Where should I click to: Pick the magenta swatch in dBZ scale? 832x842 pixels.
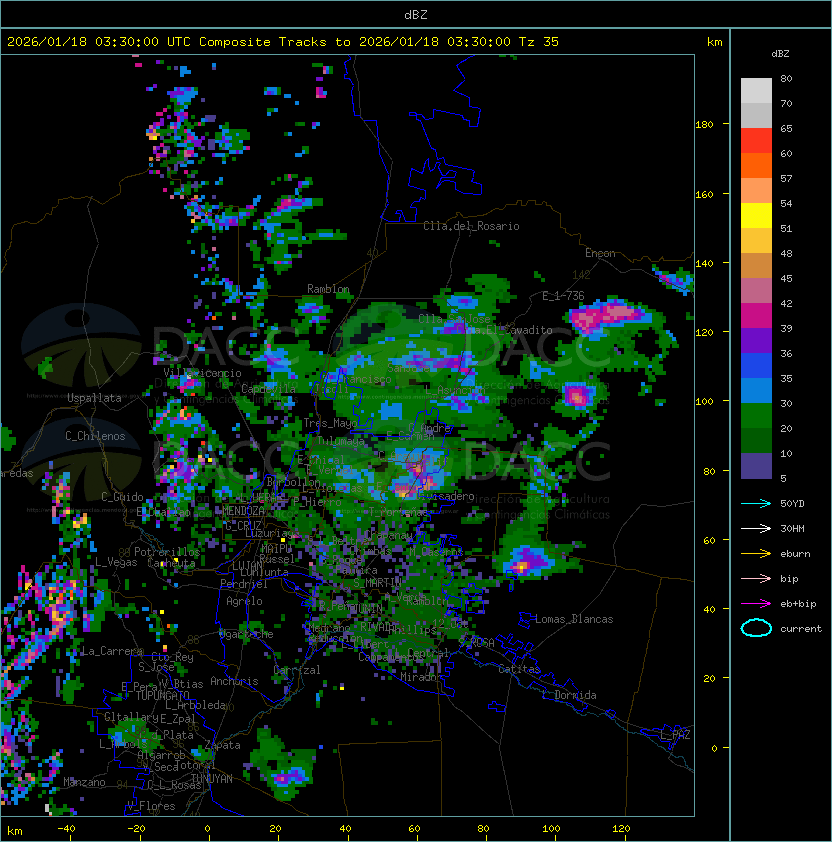[x=756, y=316]
